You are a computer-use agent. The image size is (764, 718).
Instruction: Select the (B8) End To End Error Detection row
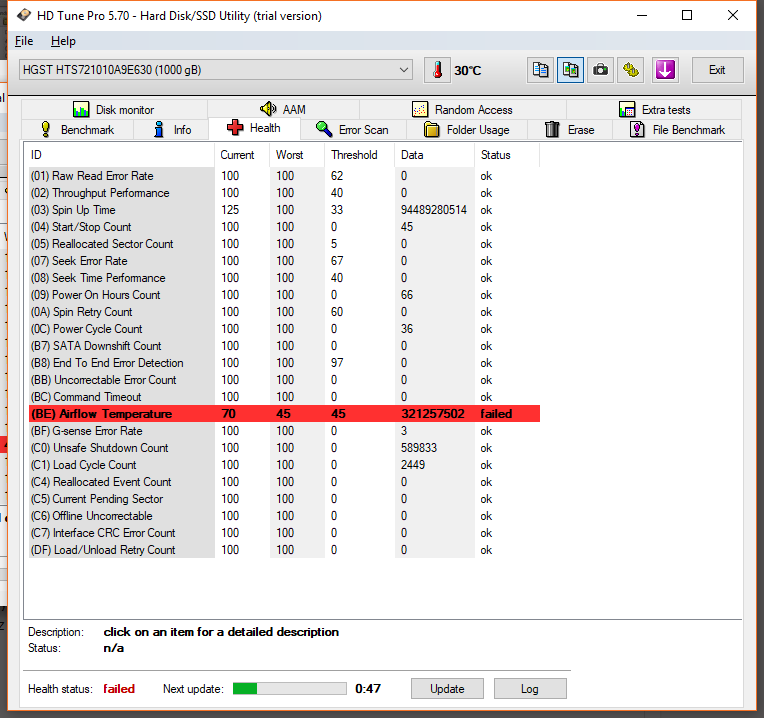pos(284,363)
